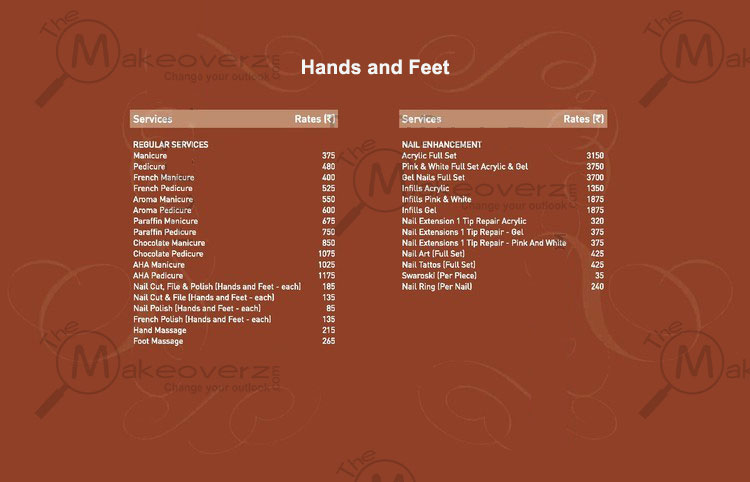Choose the Chocolate Manicure service
Screen dimensions: 750x482
pos(169,243)
